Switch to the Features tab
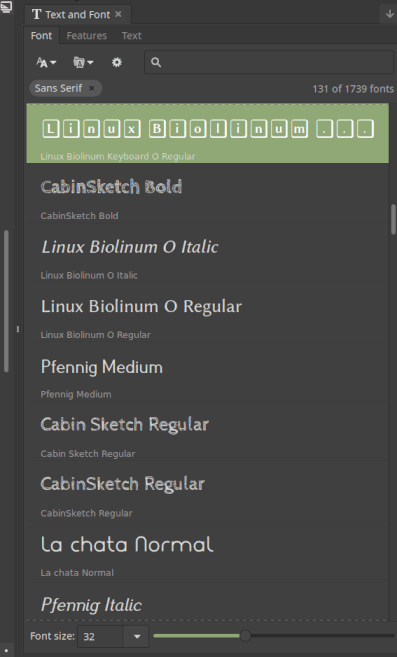The image size is (397, 657). [x=87, y=36]
